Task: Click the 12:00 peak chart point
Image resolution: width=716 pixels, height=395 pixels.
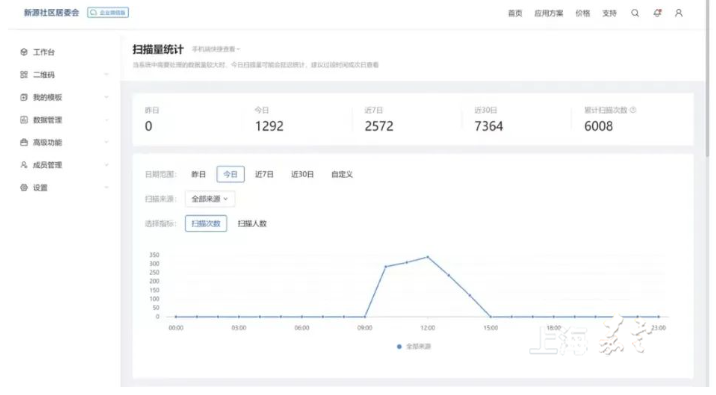Action: 427,257
